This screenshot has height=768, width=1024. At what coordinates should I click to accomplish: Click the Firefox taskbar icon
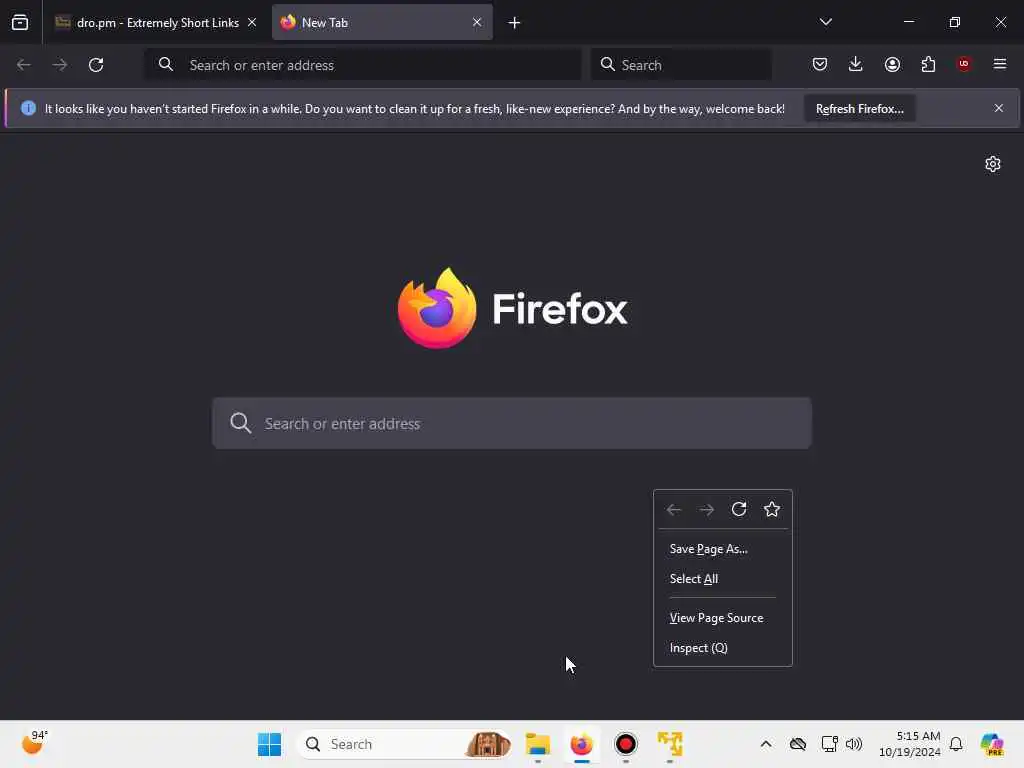582,744
